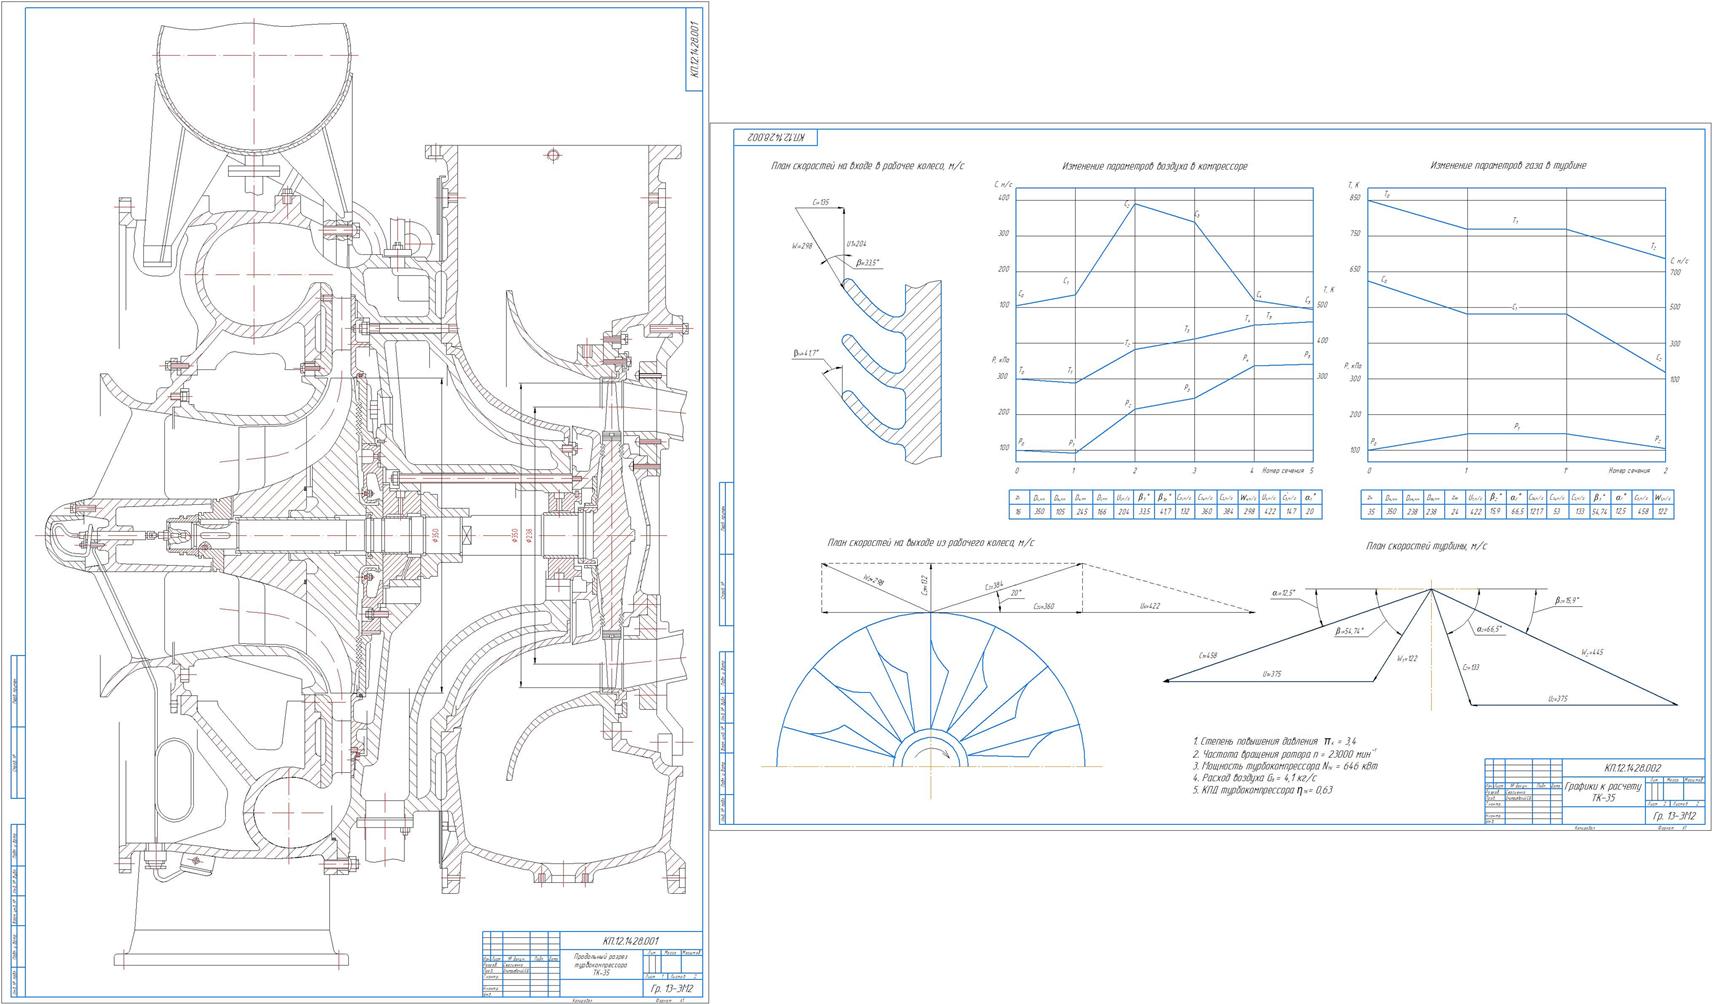Click the note '2. Частота вращения ротора n = 23000 мин'
Image resolution: width=1712 pixels, height=1004 pixels.
1285,753
